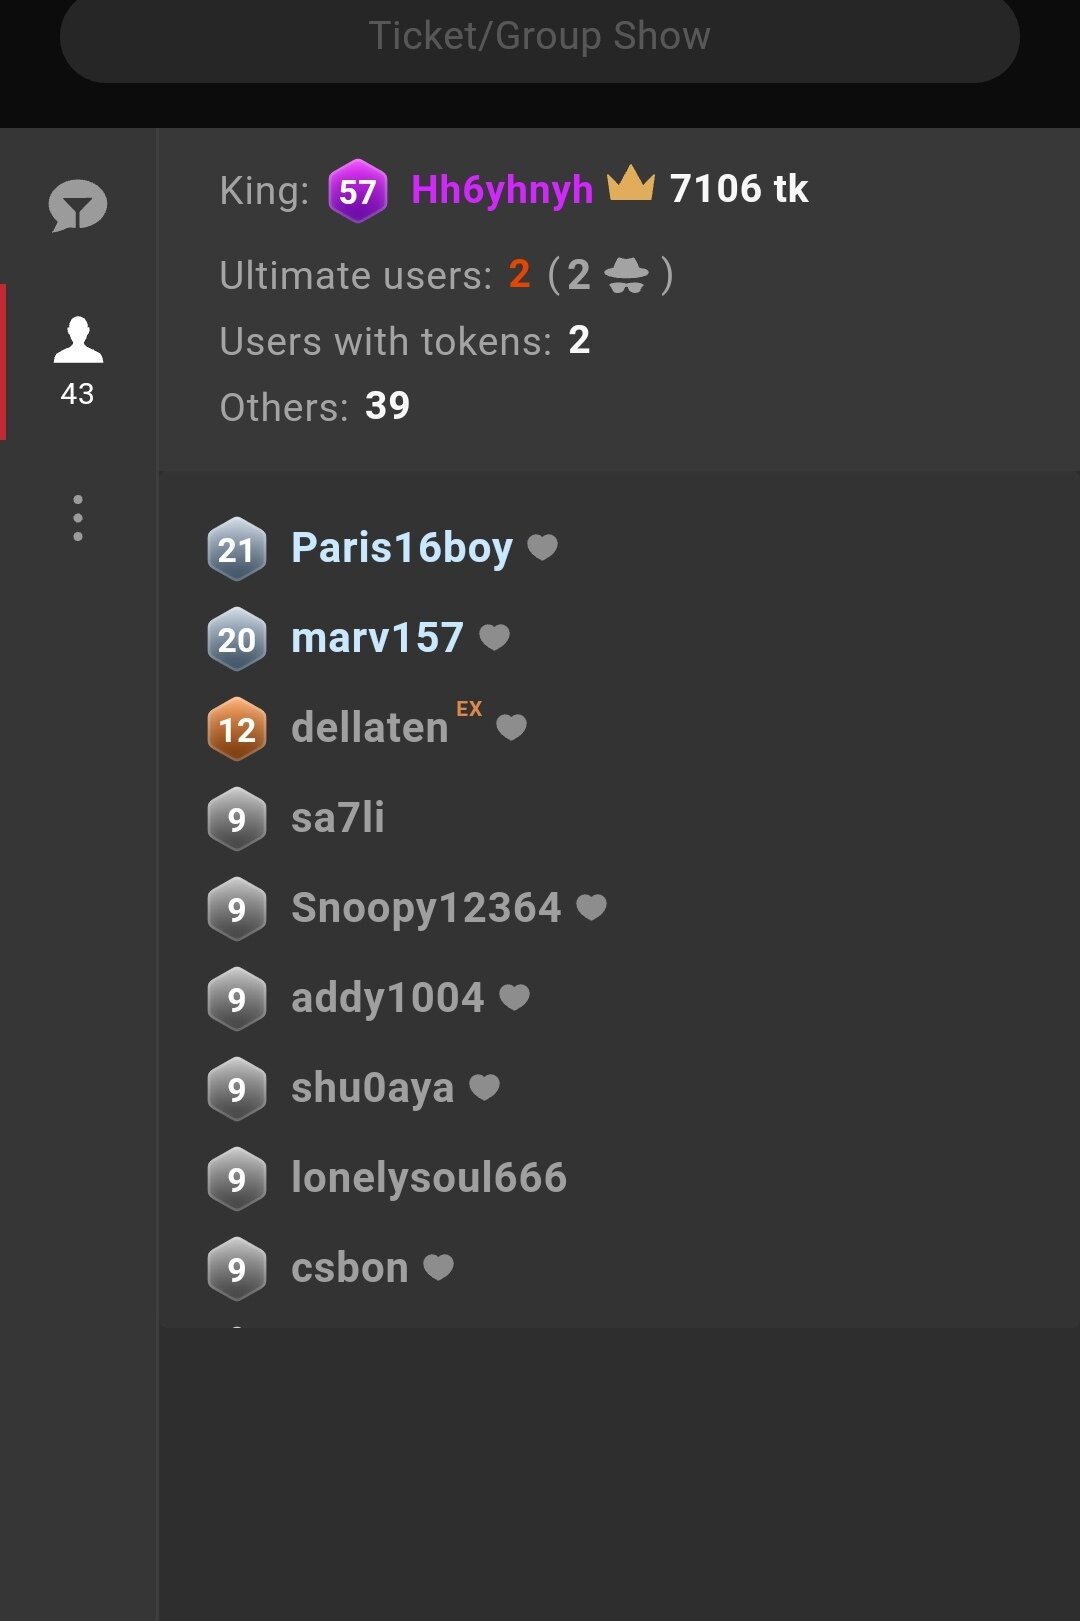Screen dimensions: 1080x1621
Task: Open addy1004's user entry
Action: [387, 998]
